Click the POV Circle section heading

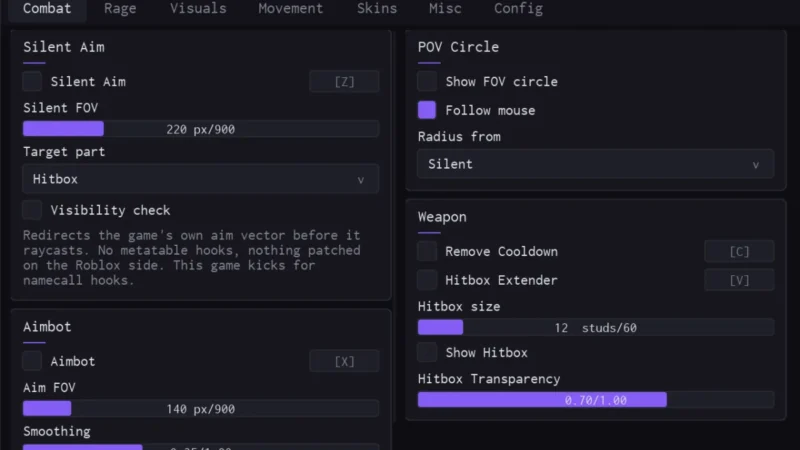(458, 47)
